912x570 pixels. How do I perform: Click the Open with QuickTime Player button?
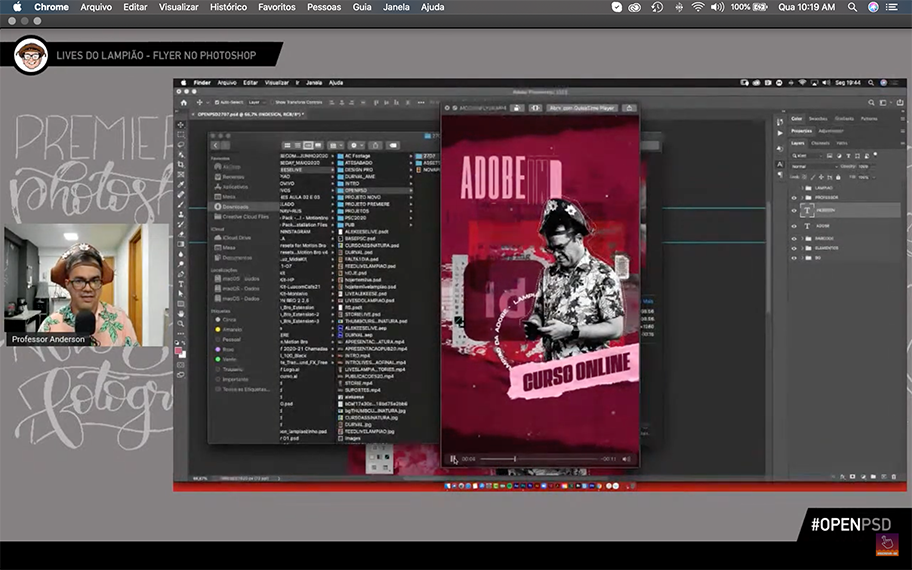click(x=581, y=108)
